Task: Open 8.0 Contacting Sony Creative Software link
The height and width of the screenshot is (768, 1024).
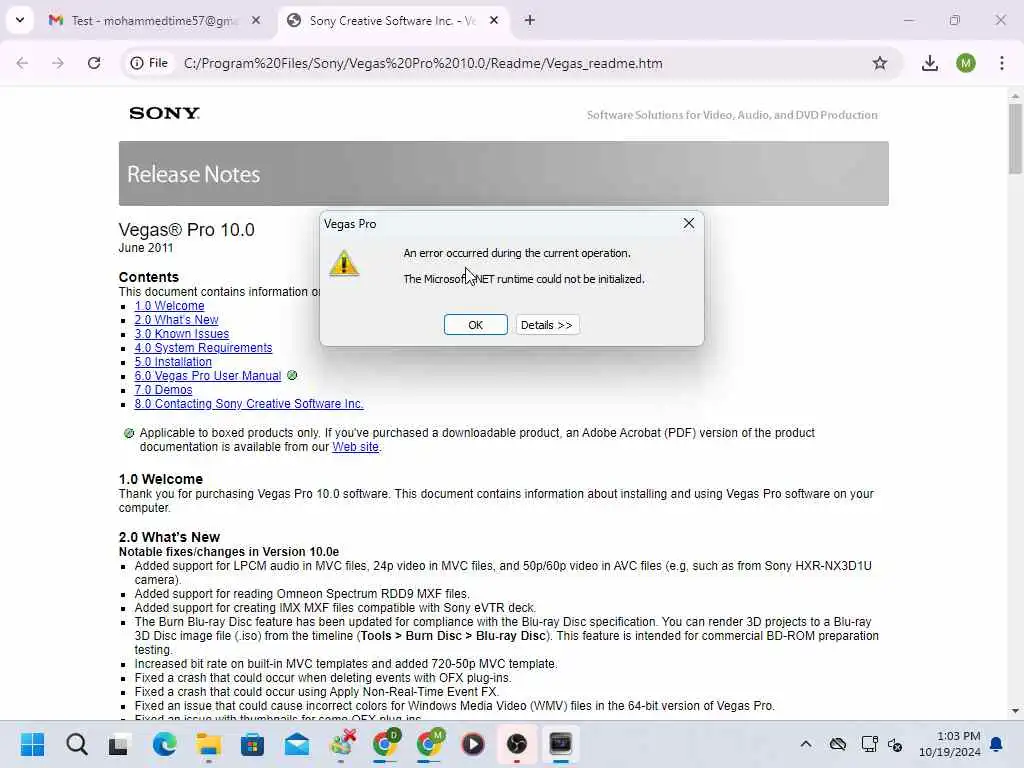Action: (x=249, y=404)
